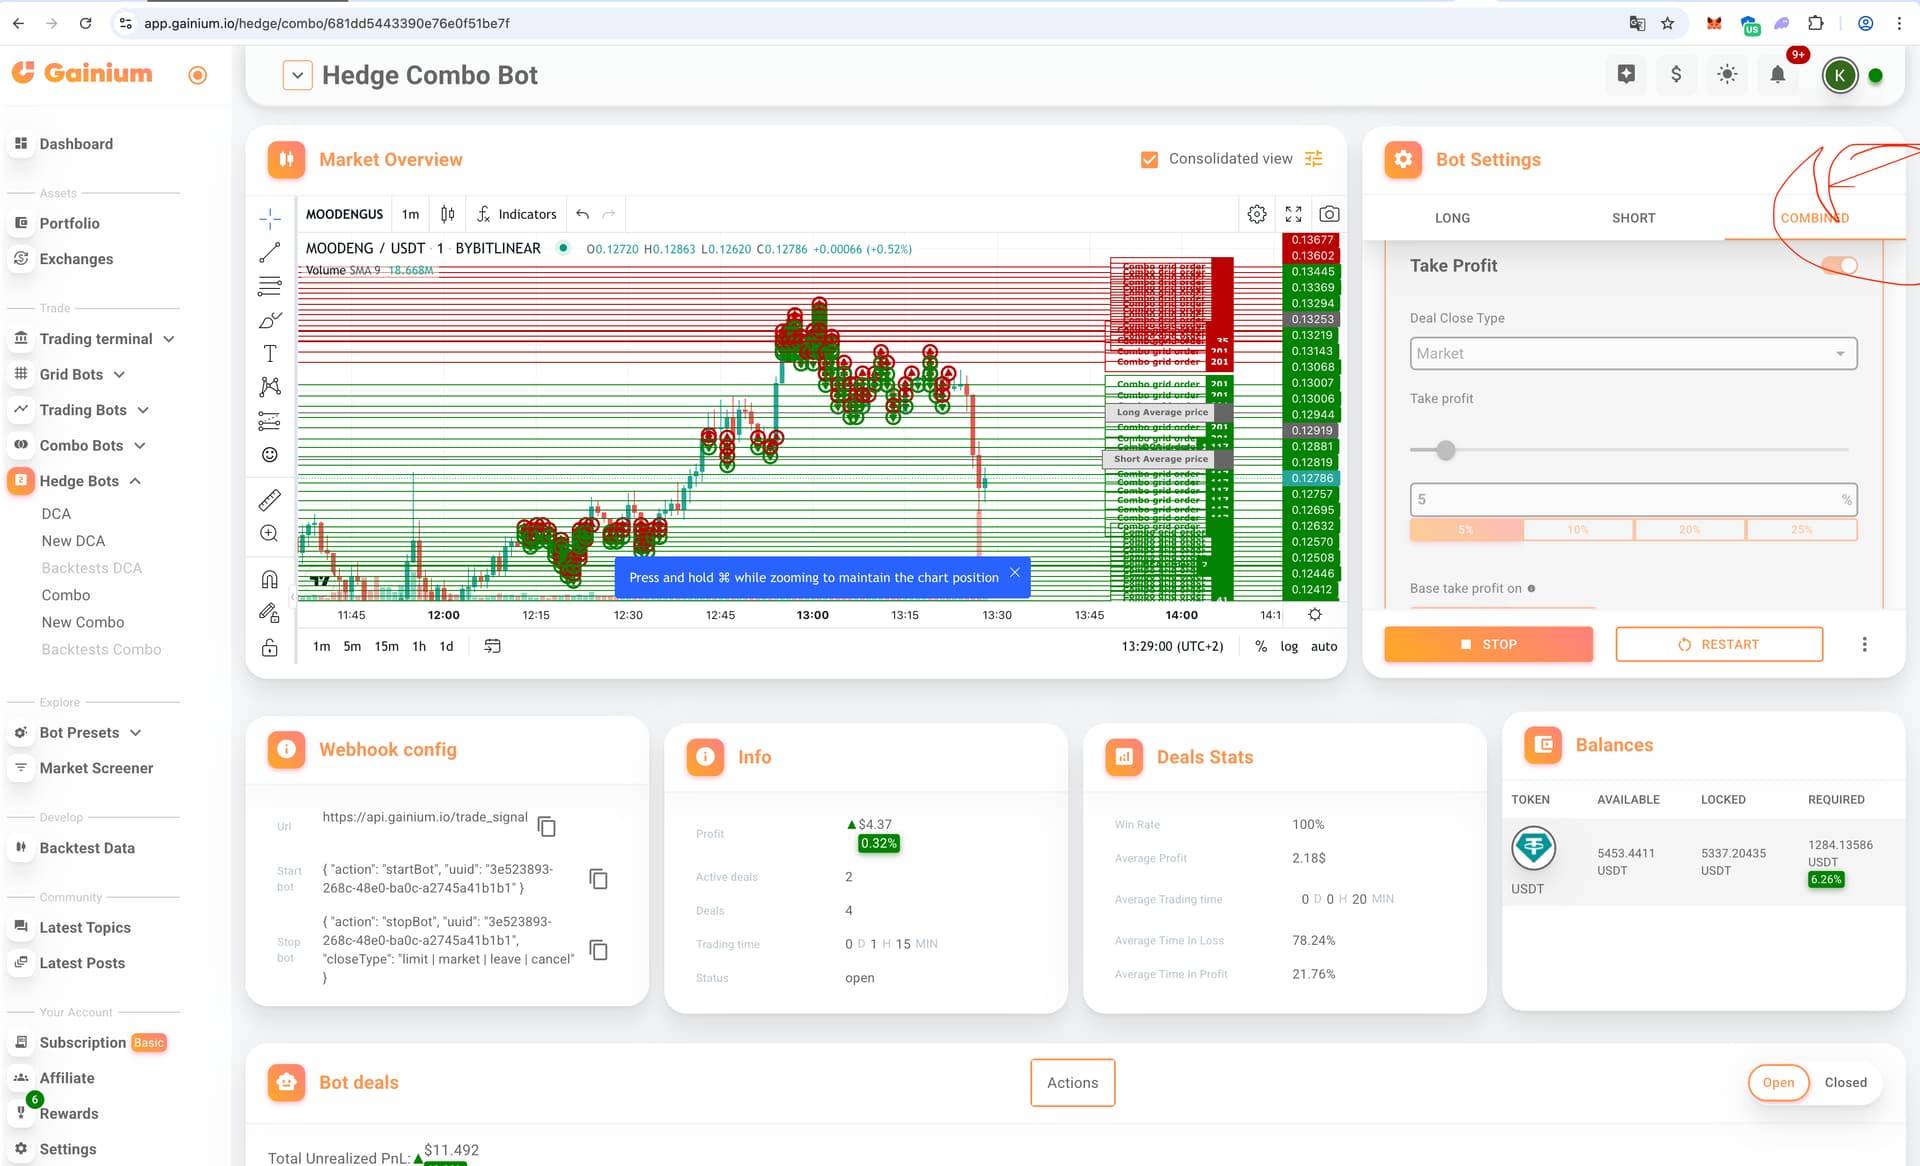Screen dimensions: 1920x1166
Task: Select the trend line drawing tool
Action: (x=270, y=253)
